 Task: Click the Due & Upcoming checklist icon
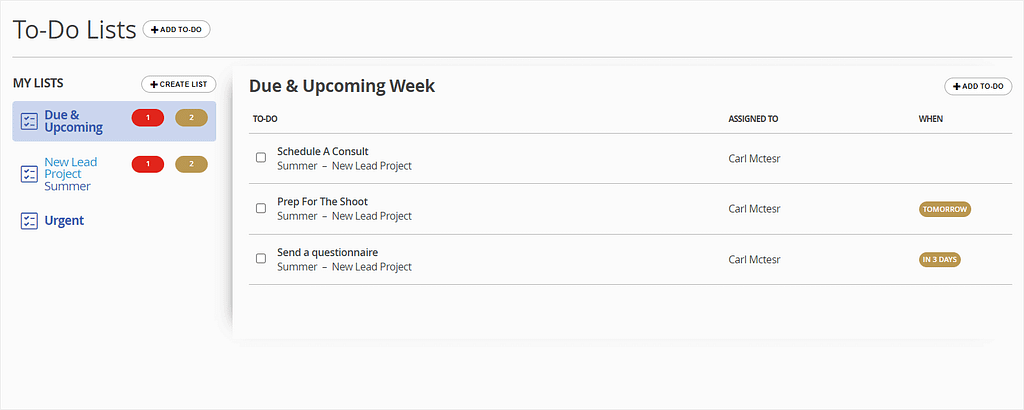coord(29,121)
